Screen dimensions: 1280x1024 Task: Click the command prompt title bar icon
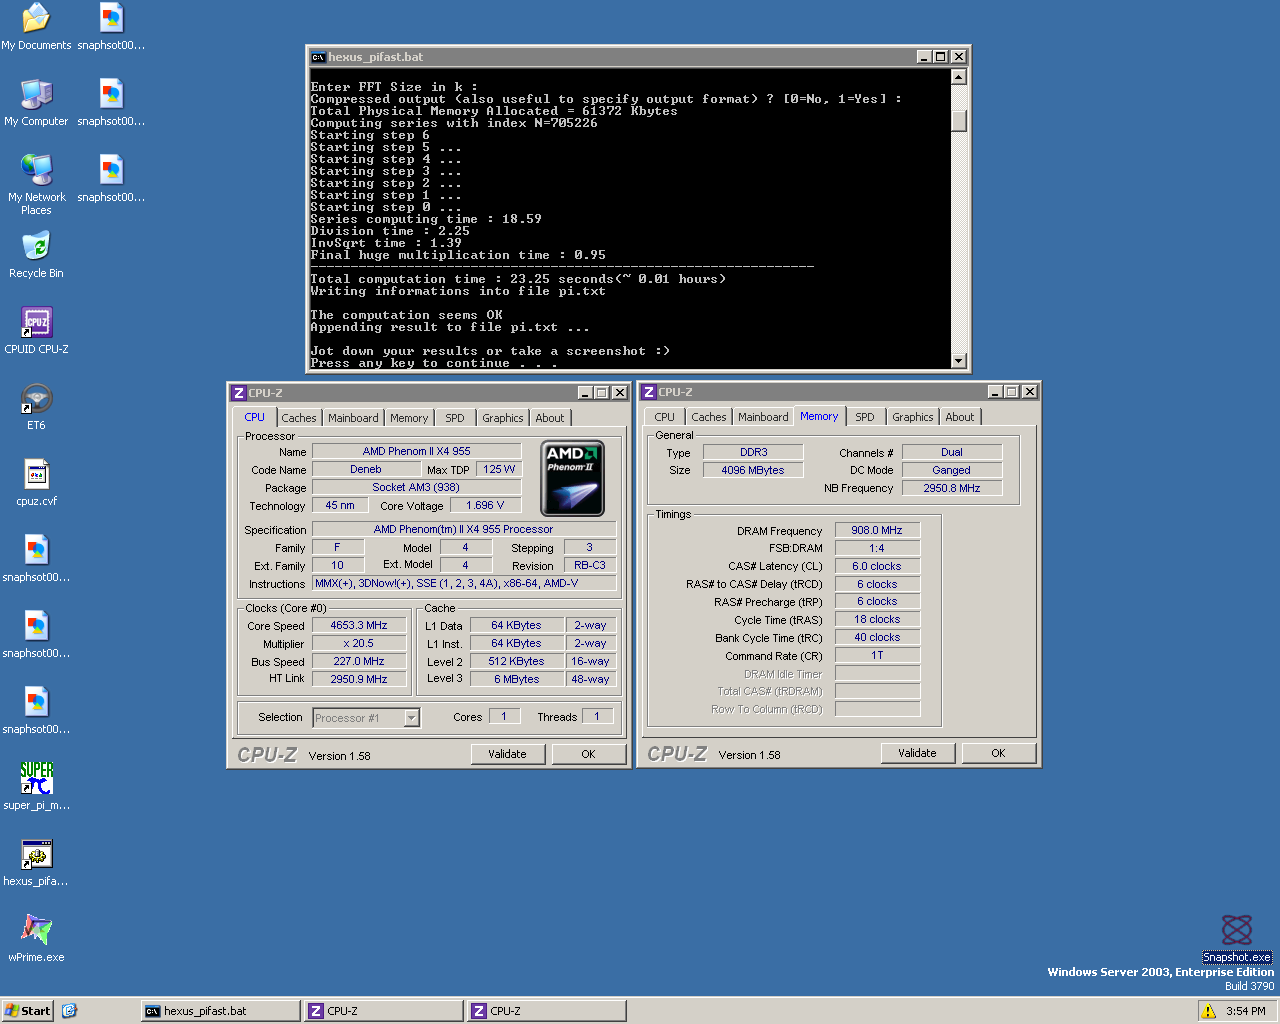pos(318,57)
